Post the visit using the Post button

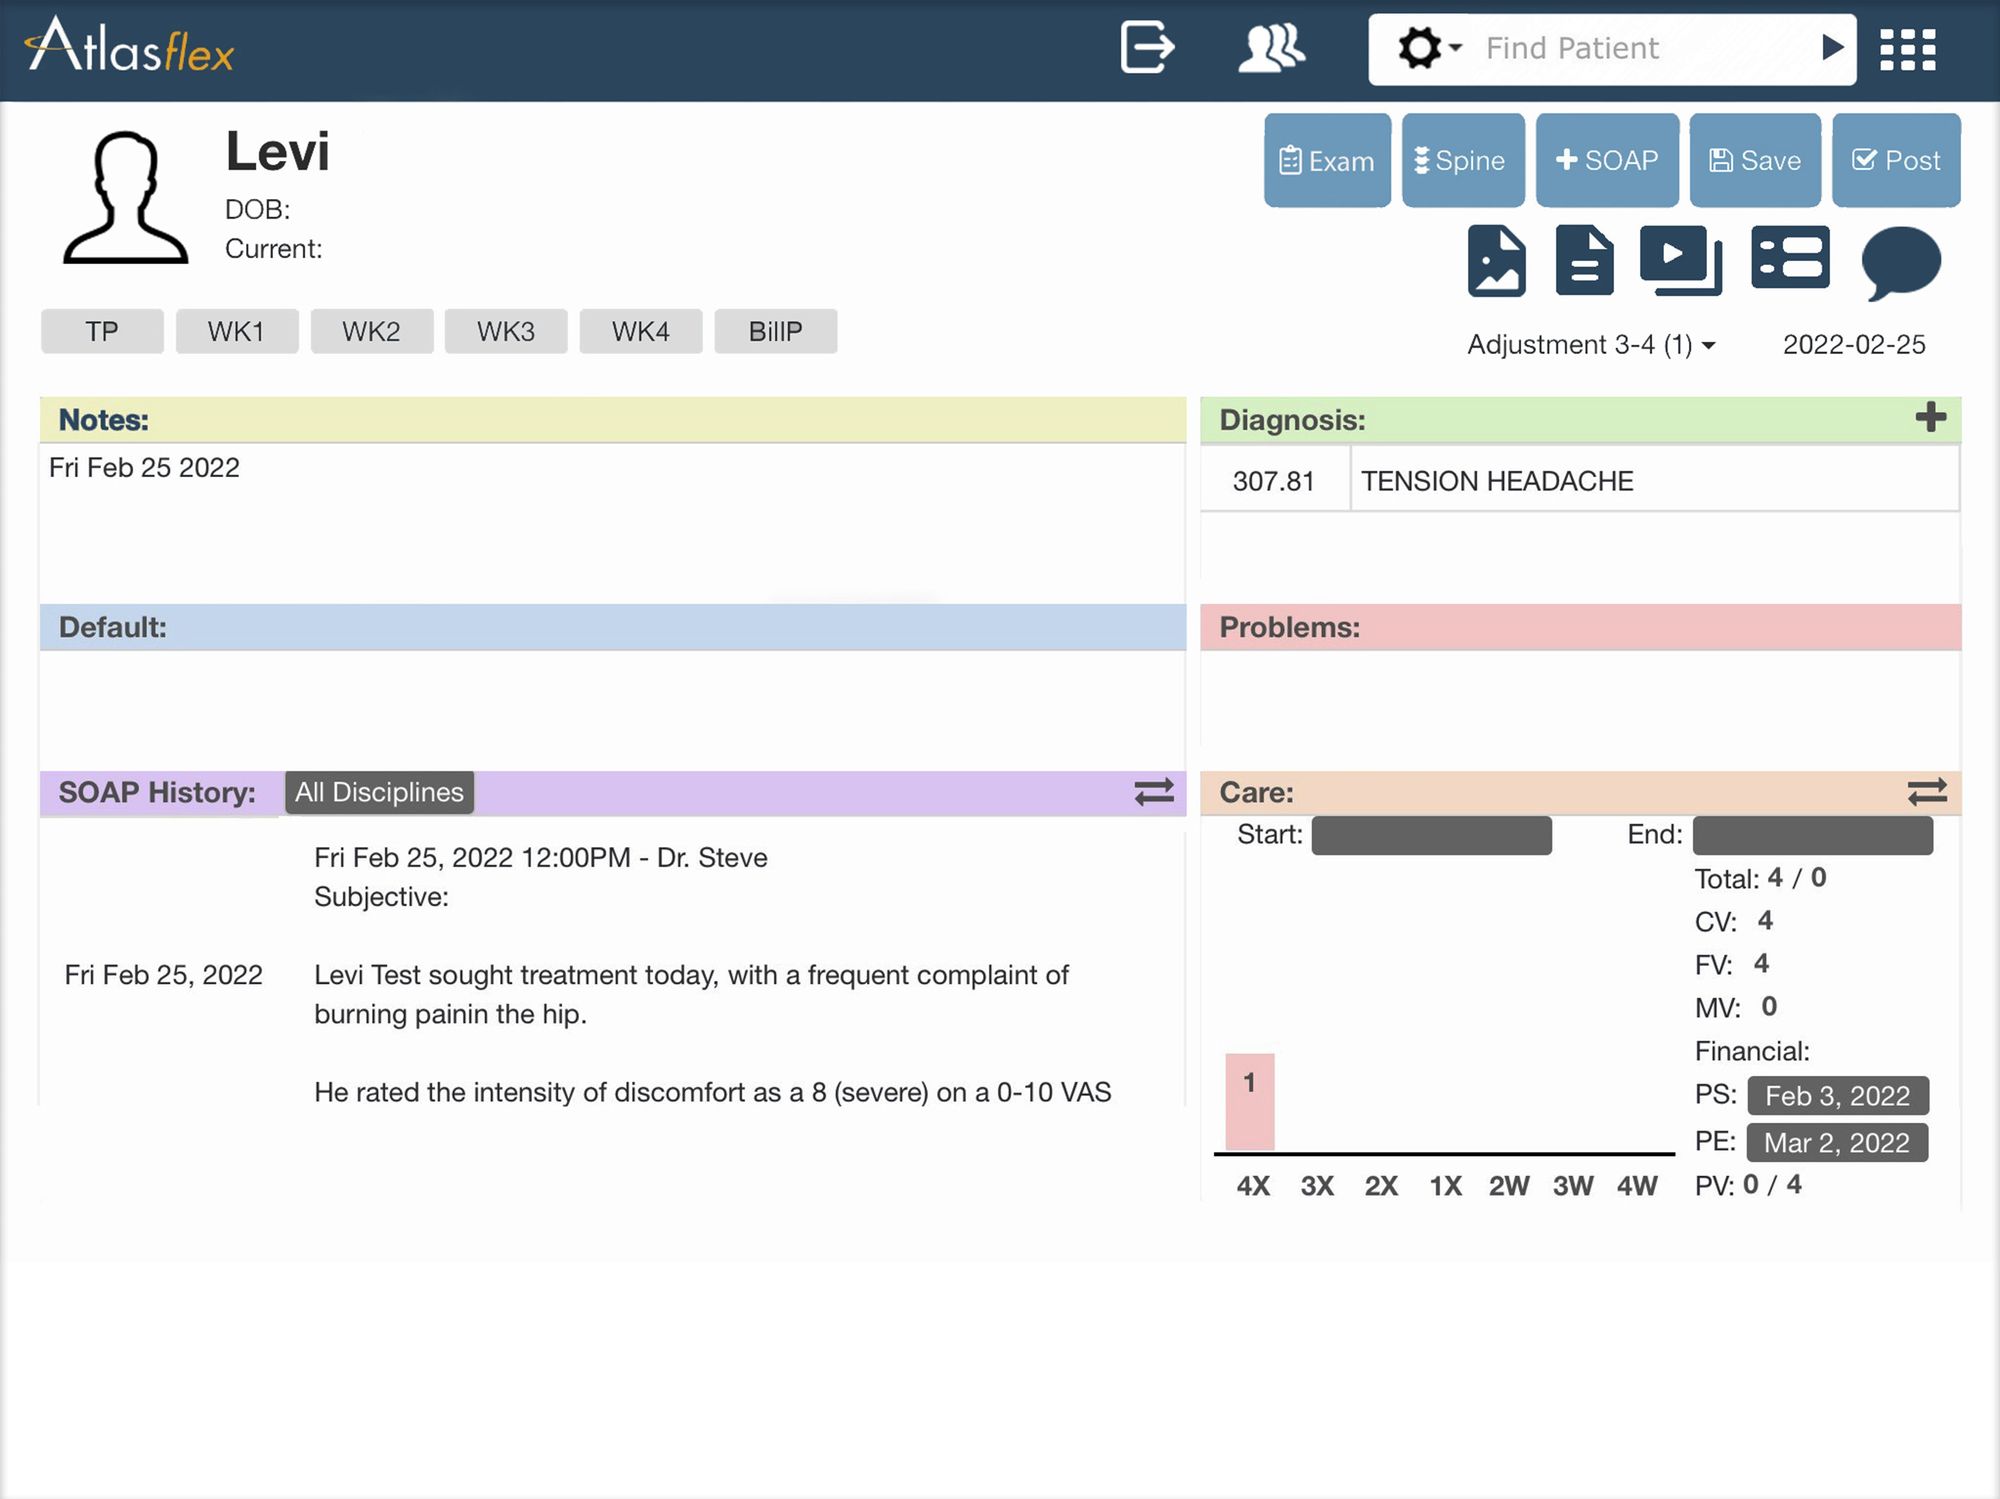1896,160
